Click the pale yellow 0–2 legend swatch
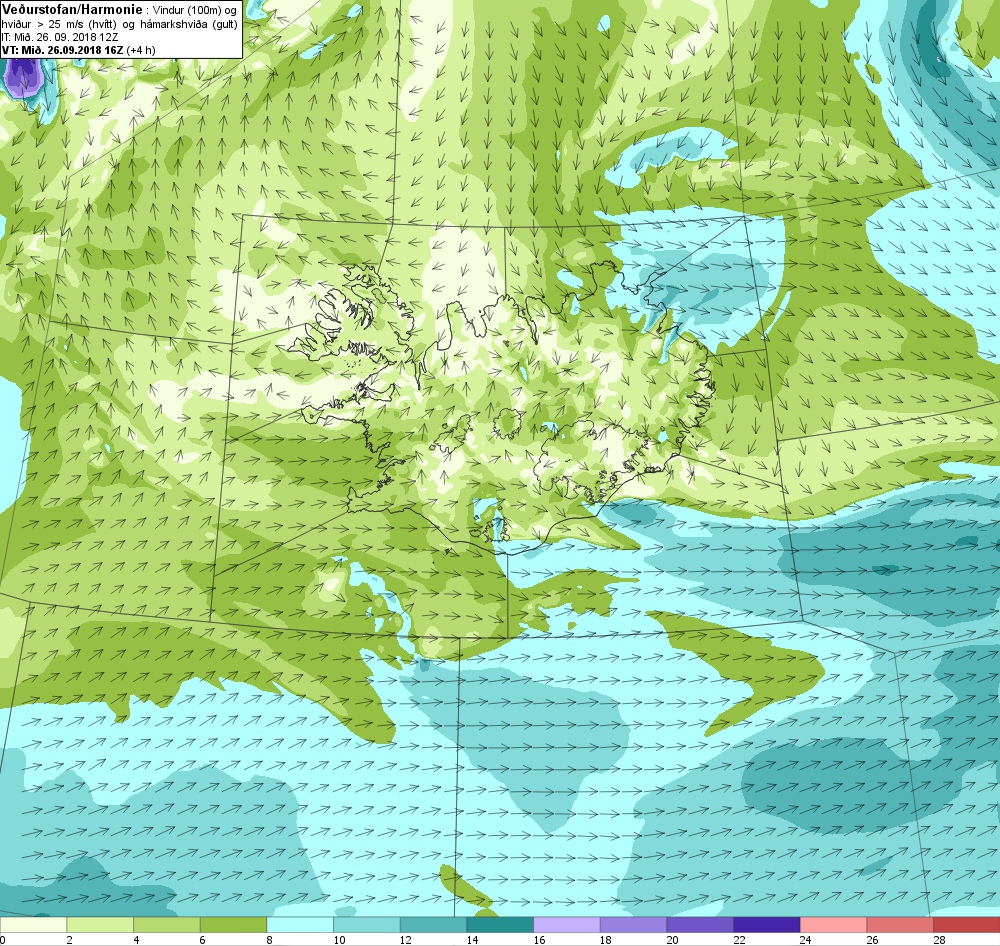1000x946 pixels. (33, 925)
